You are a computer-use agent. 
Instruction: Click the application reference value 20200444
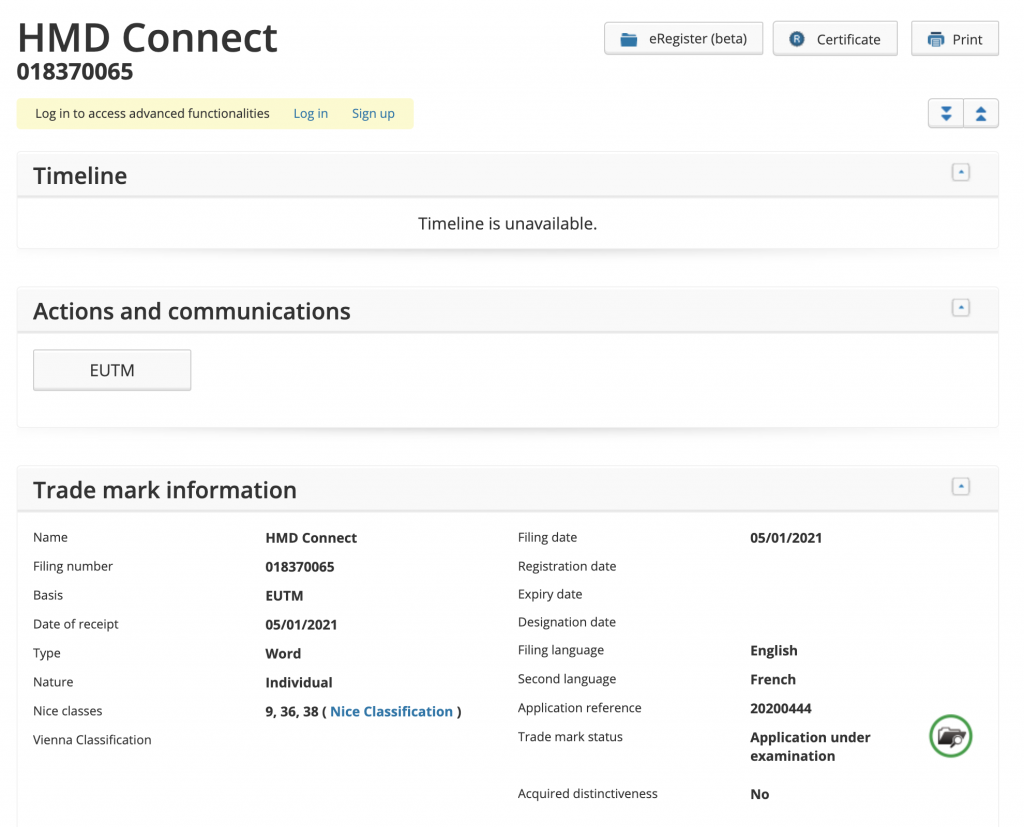click(780, 708)
